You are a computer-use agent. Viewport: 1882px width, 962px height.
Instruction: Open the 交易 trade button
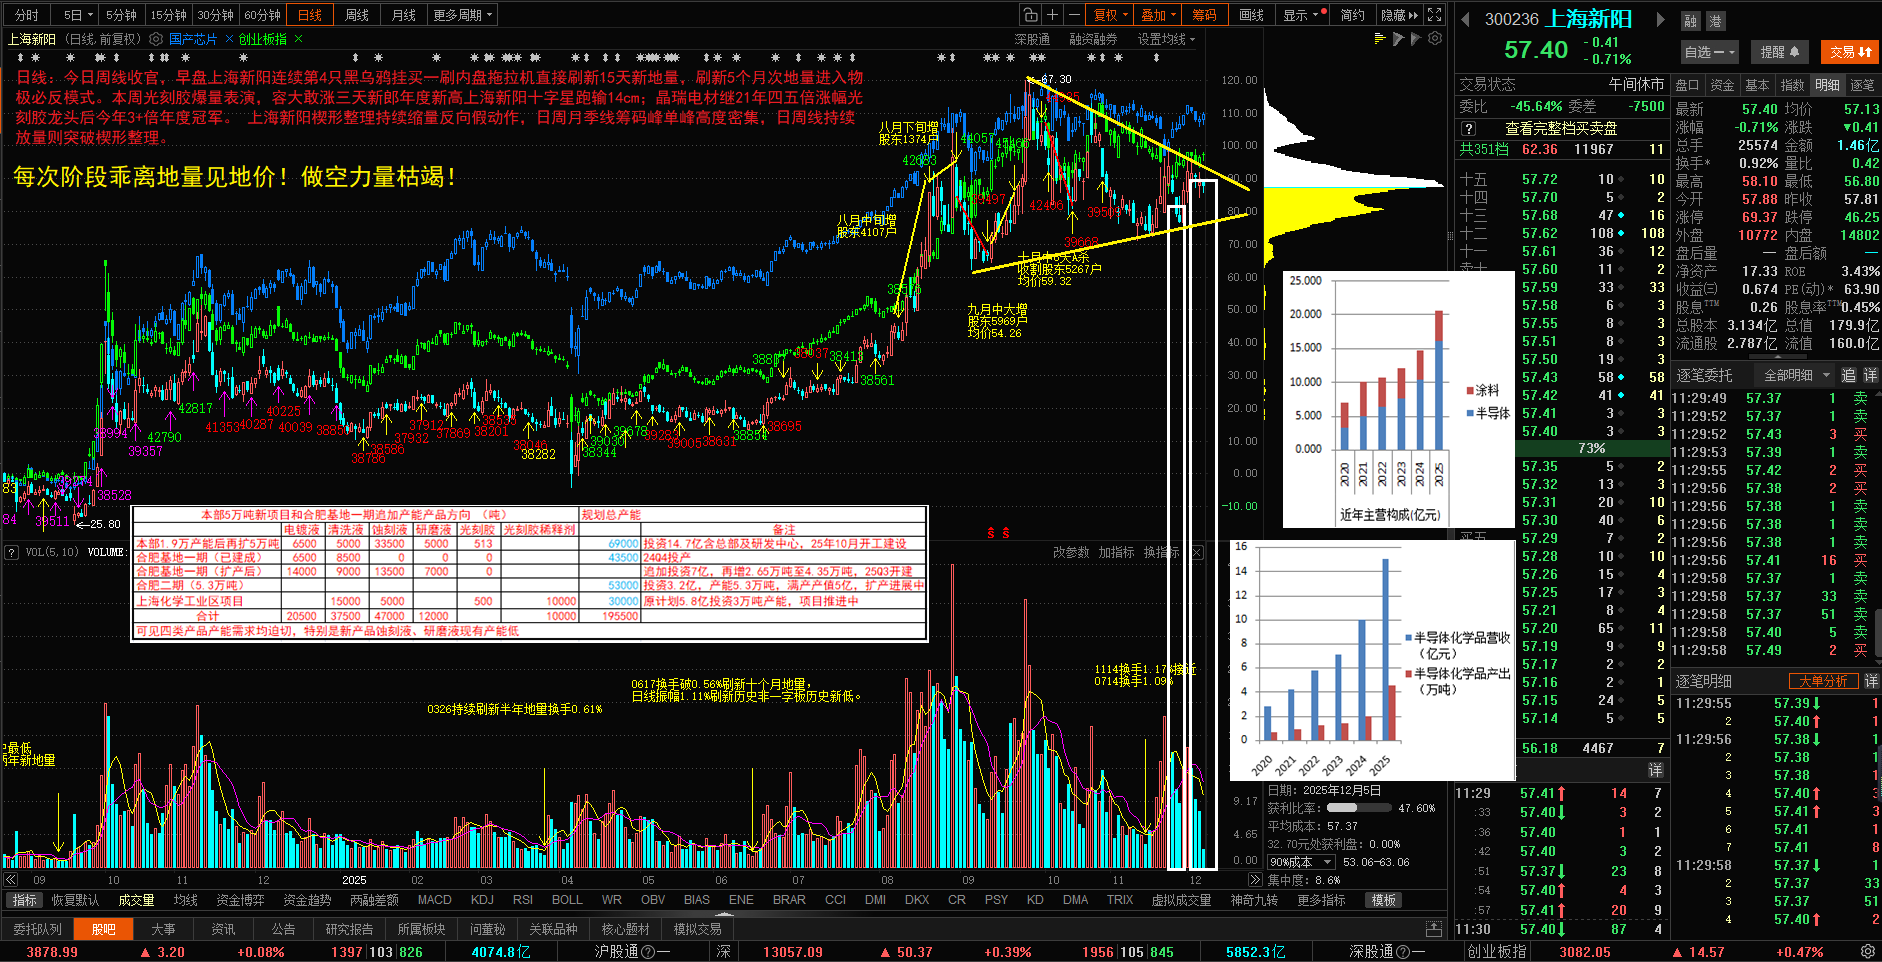click(x=1850, y=52)
